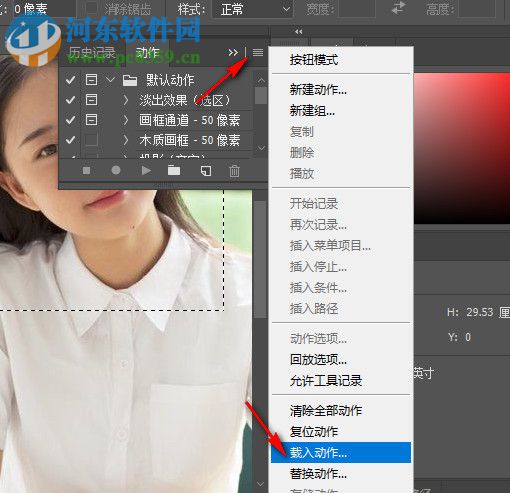Select the 画框通道 - 50 像素 action row
The width and height of the screenshot is (510, 493).
click(190, 120)
